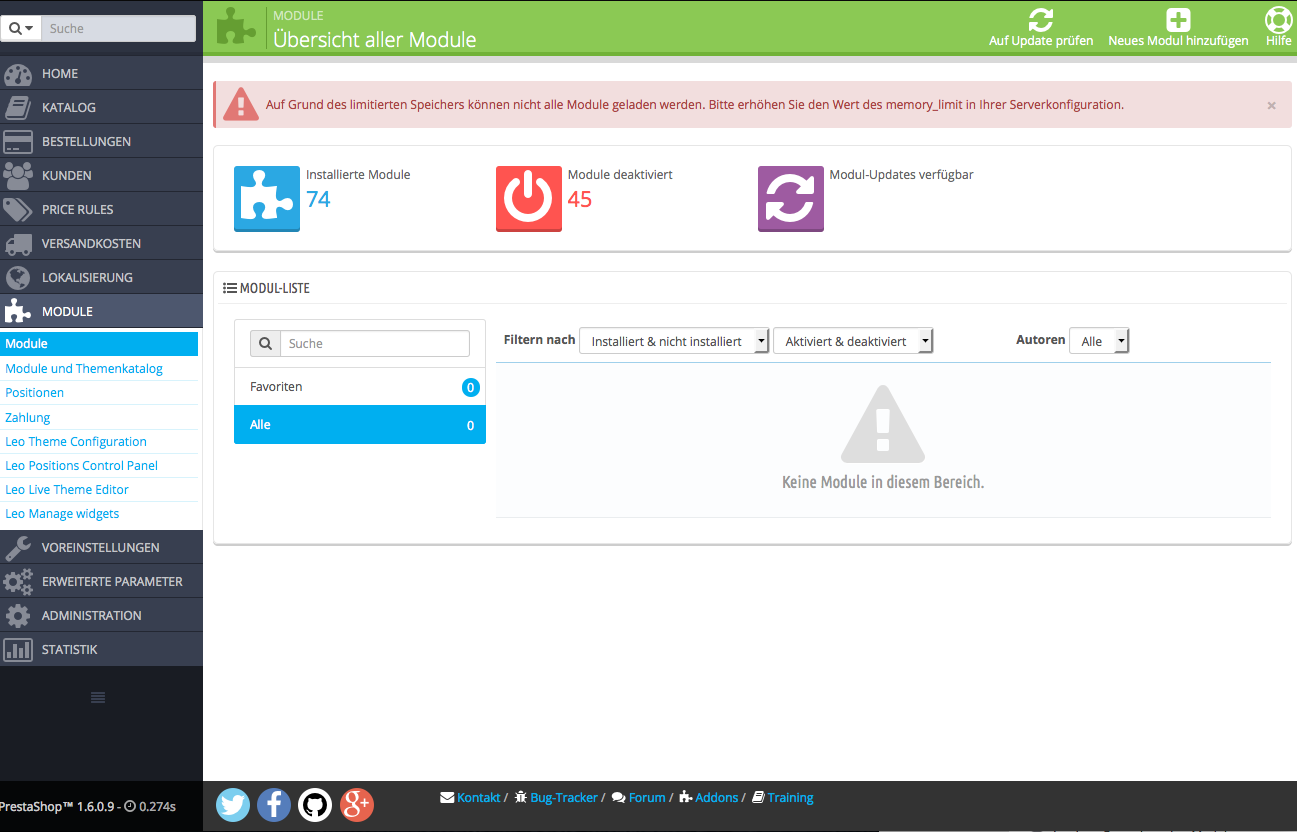The width and height of the screenshot is (1297, 832).
Task: Open the Statistik menu item
Action: pyautogui.click(x=101, y=650)
